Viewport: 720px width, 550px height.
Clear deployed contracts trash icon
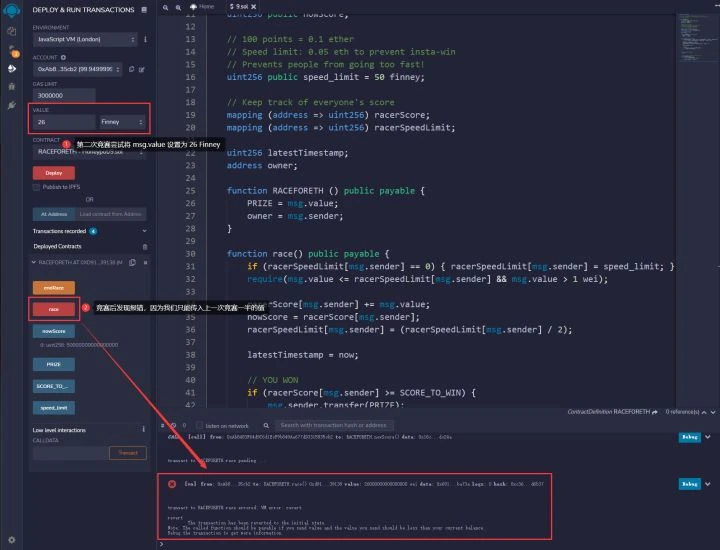(x=145, y=247)
